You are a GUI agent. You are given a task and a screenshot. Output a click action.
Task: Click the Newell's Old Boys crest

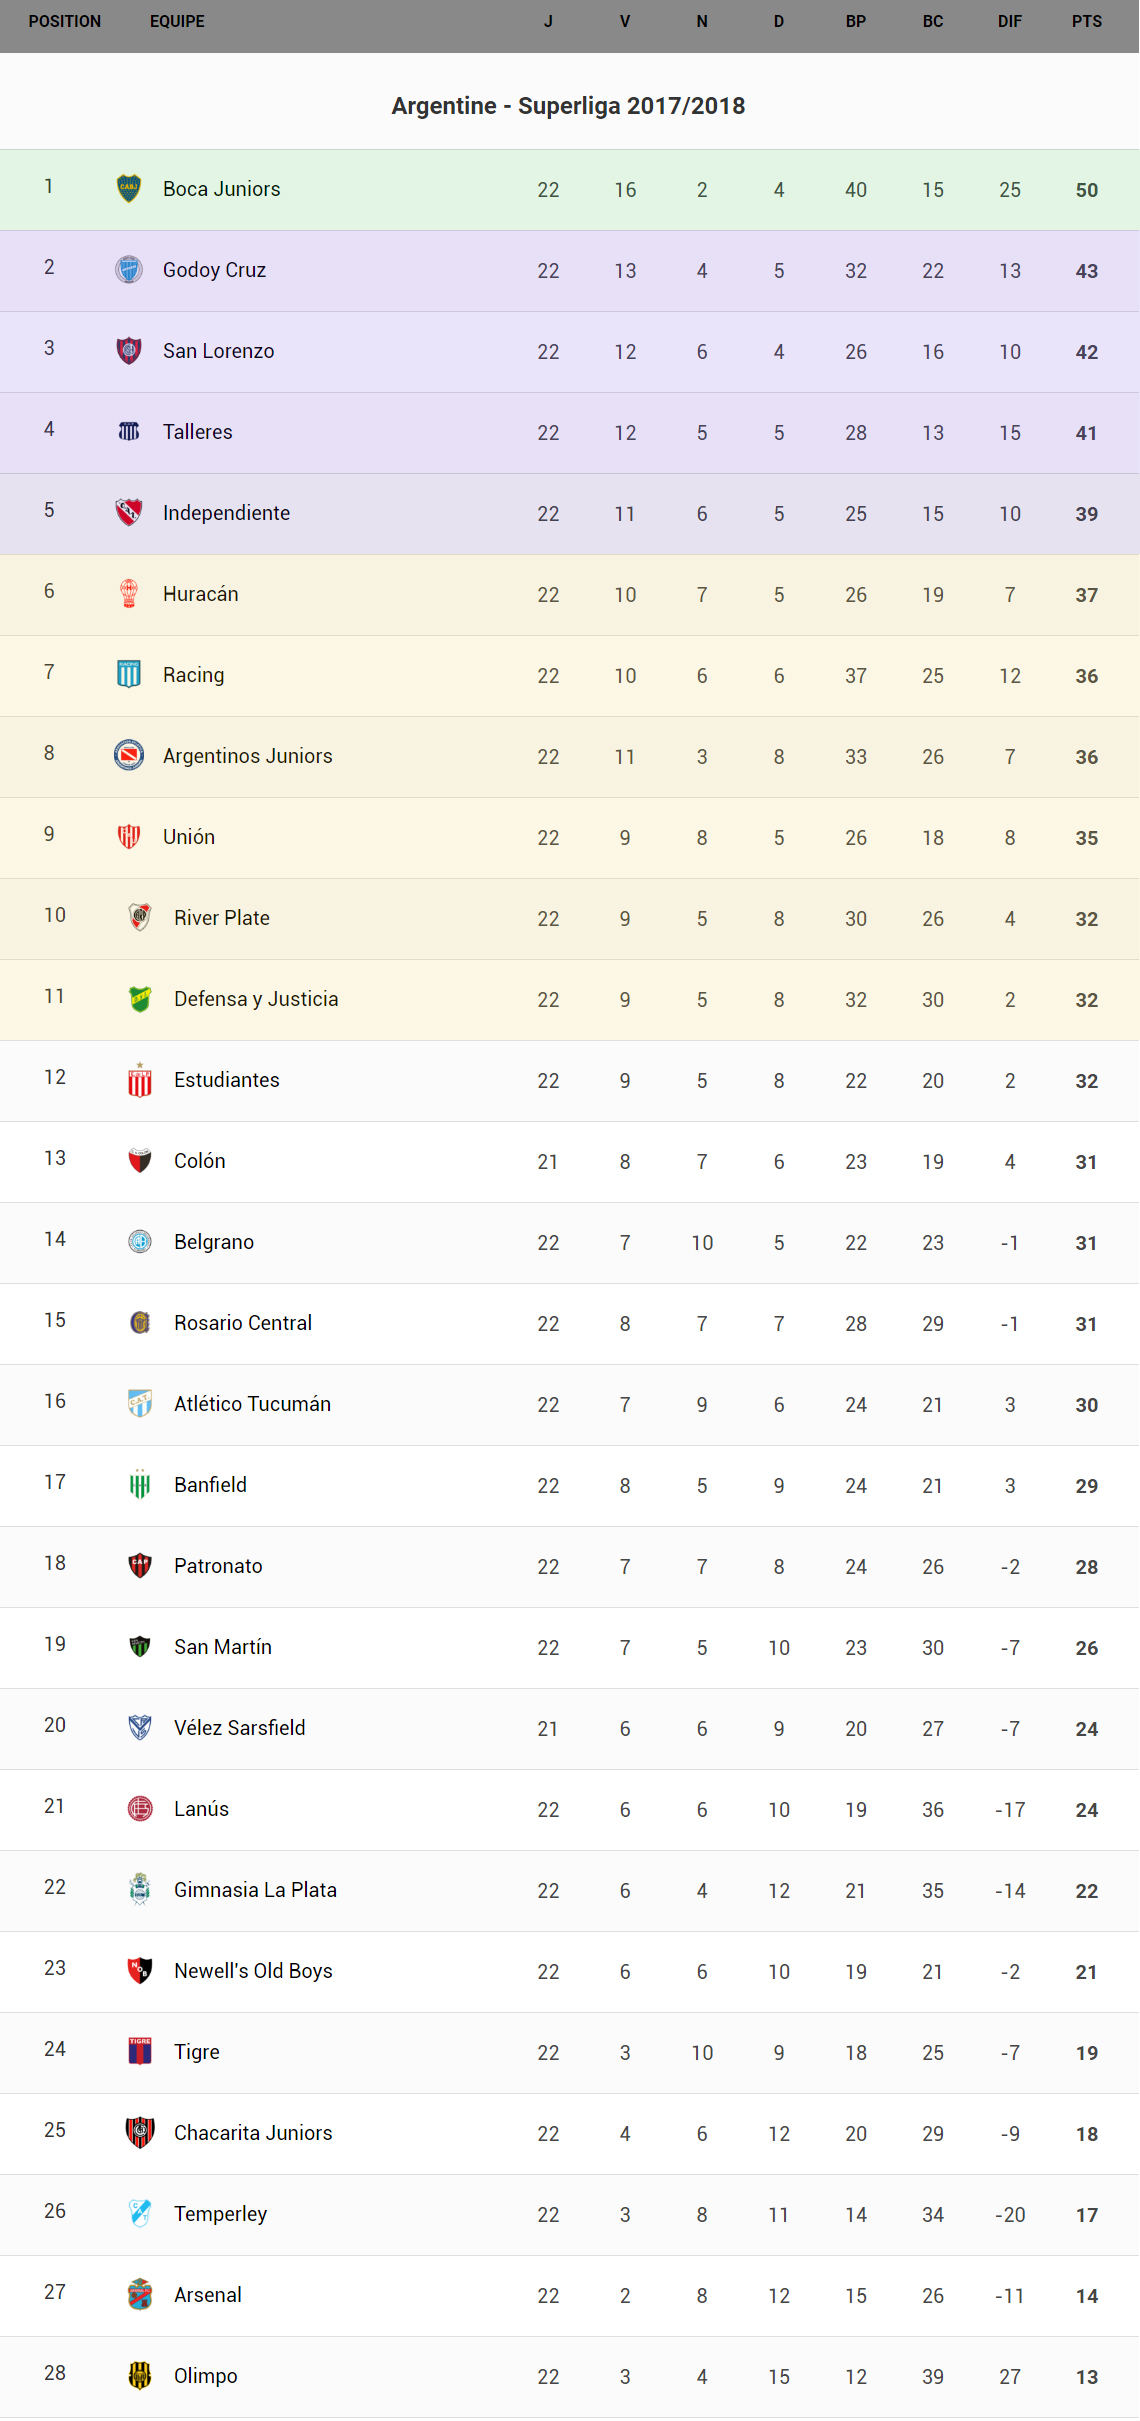[140, 1970]
